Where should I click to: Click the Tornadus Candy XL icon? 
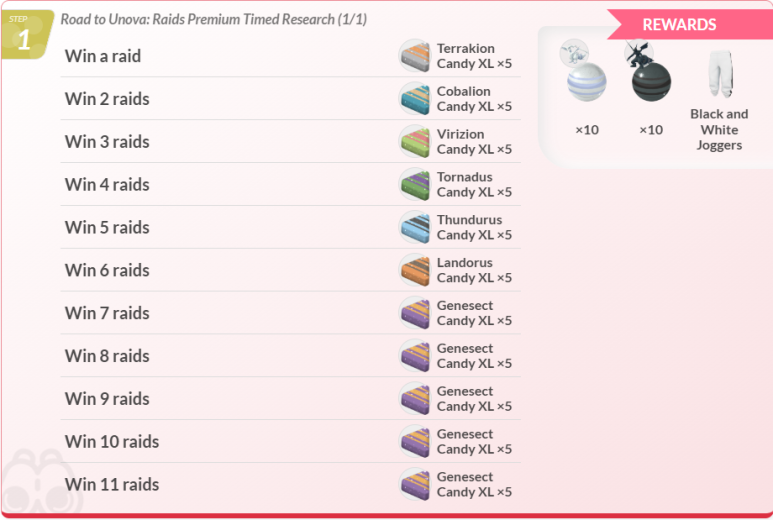point(415,184)
